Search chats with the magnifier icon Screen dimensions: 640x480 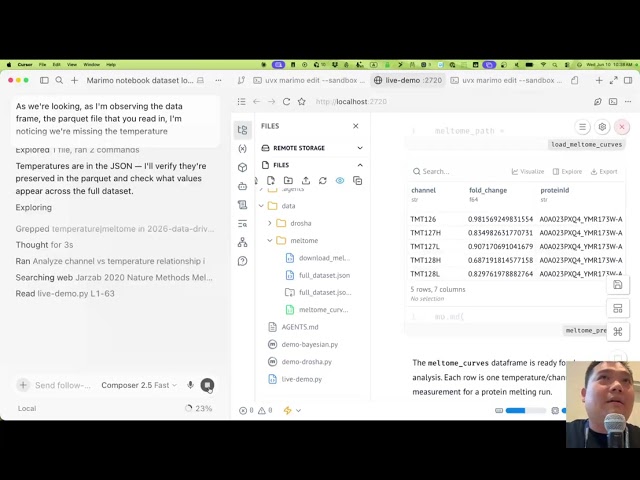[x=59, y=80]
